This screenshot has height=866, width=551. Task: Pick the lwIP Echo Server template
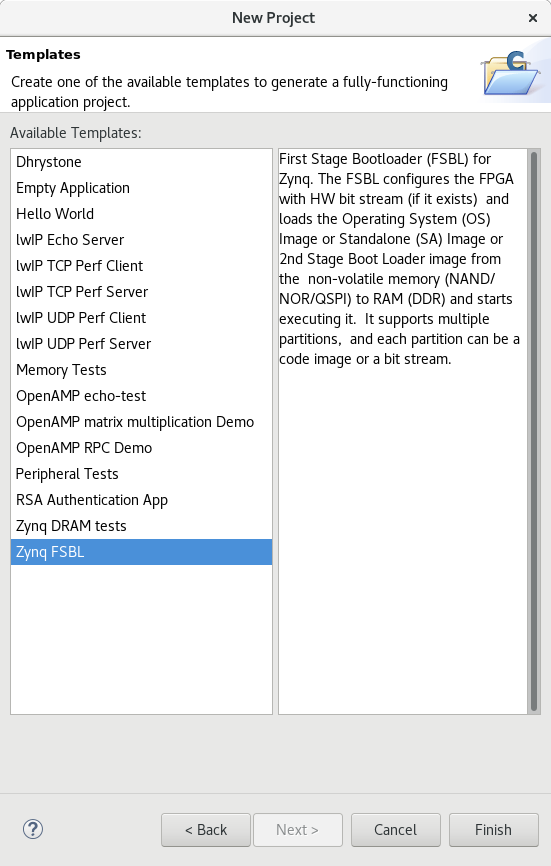pos(141,240)
